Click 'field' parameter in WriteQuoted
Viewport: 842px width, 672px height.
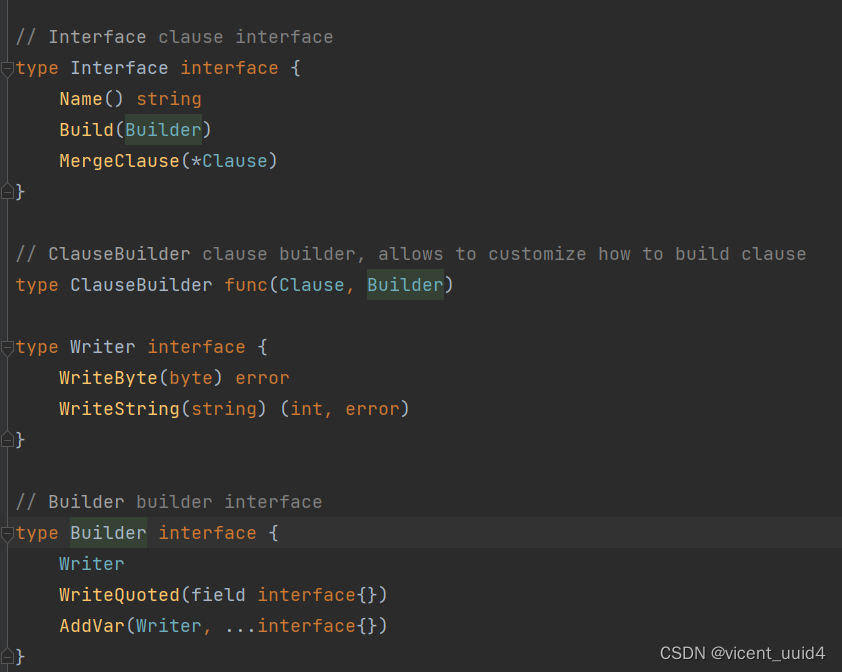tap(218, 595)
